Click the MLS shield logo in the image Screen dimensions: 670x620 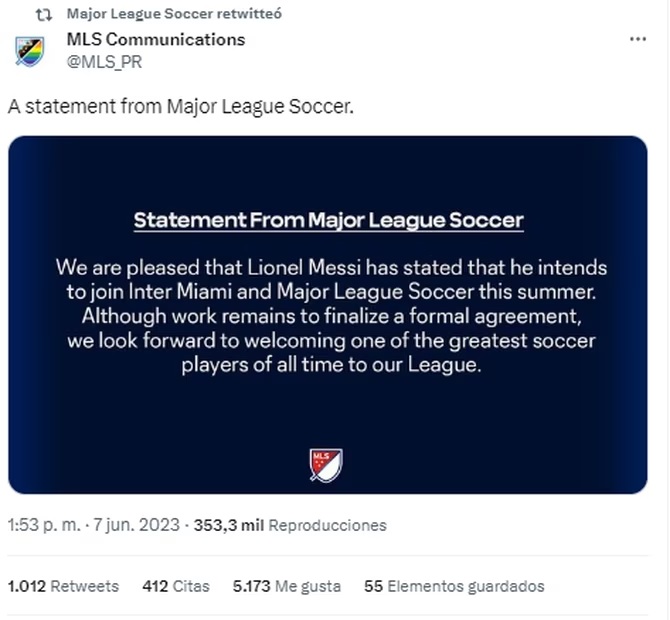coord(326,464)
